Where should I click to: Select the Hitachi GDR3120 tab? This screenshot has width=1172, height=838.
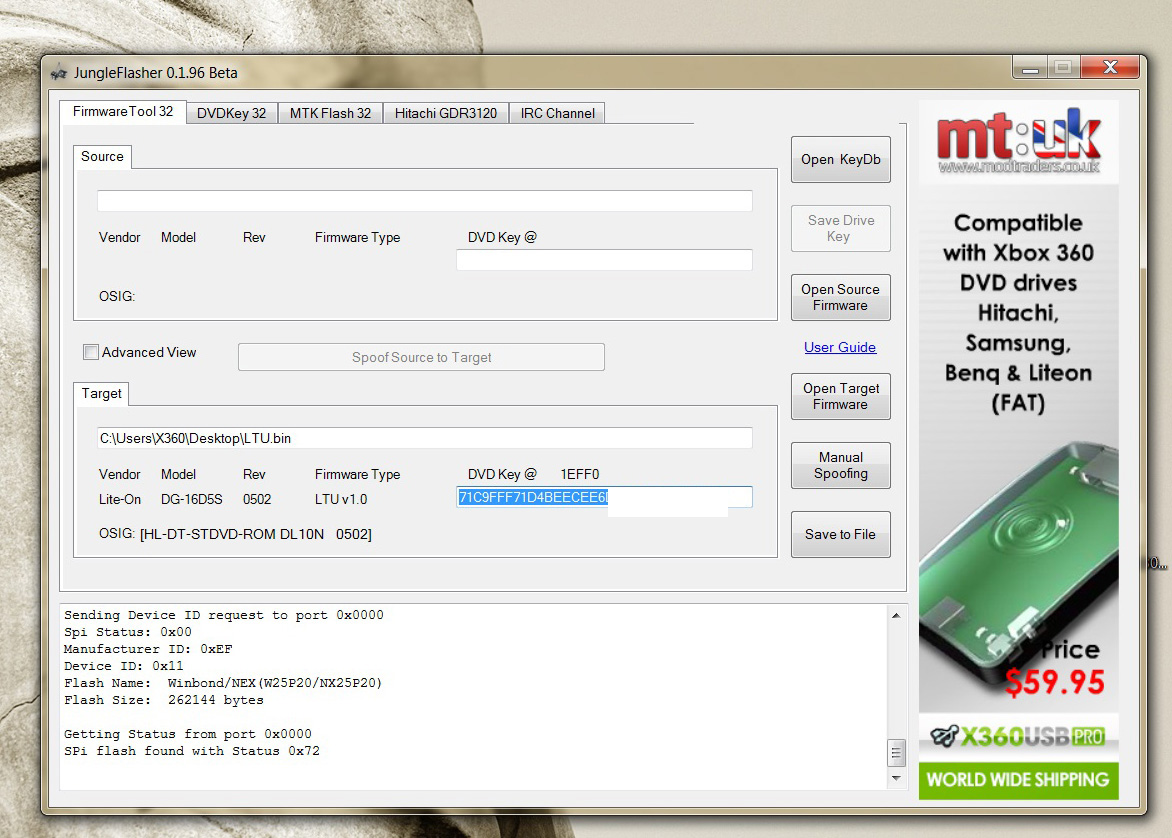click(445, 113)
